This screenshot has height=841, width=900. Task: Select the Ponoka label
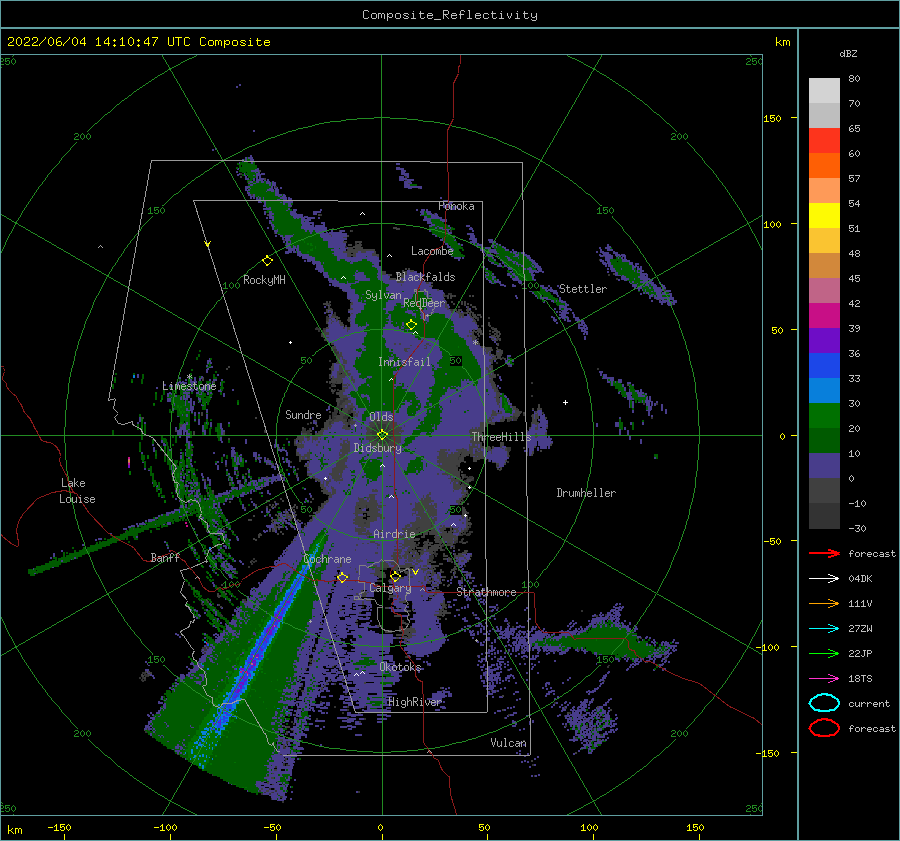[x=456, y=206]
